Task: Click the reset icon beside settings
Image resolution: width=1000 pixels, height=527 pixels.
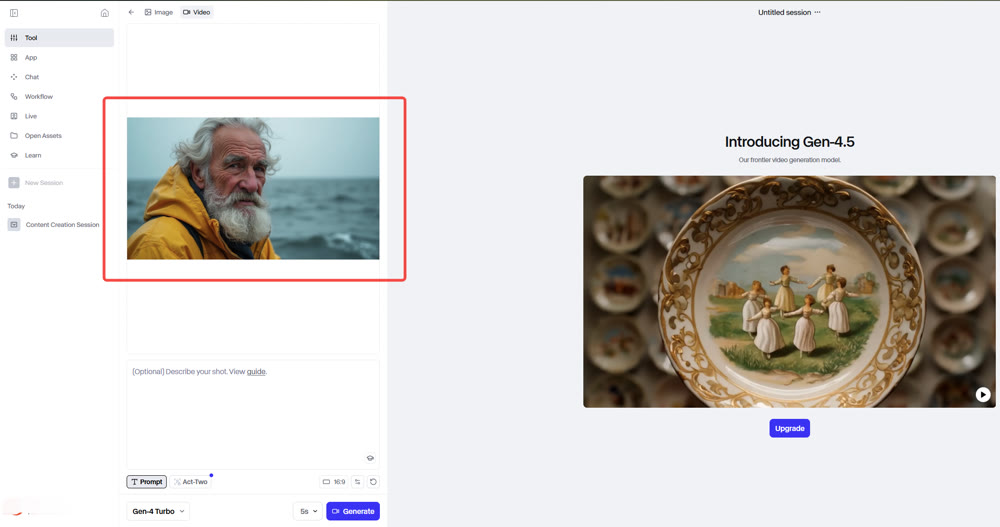Action: pyautogui.click(x=374, y=482)
